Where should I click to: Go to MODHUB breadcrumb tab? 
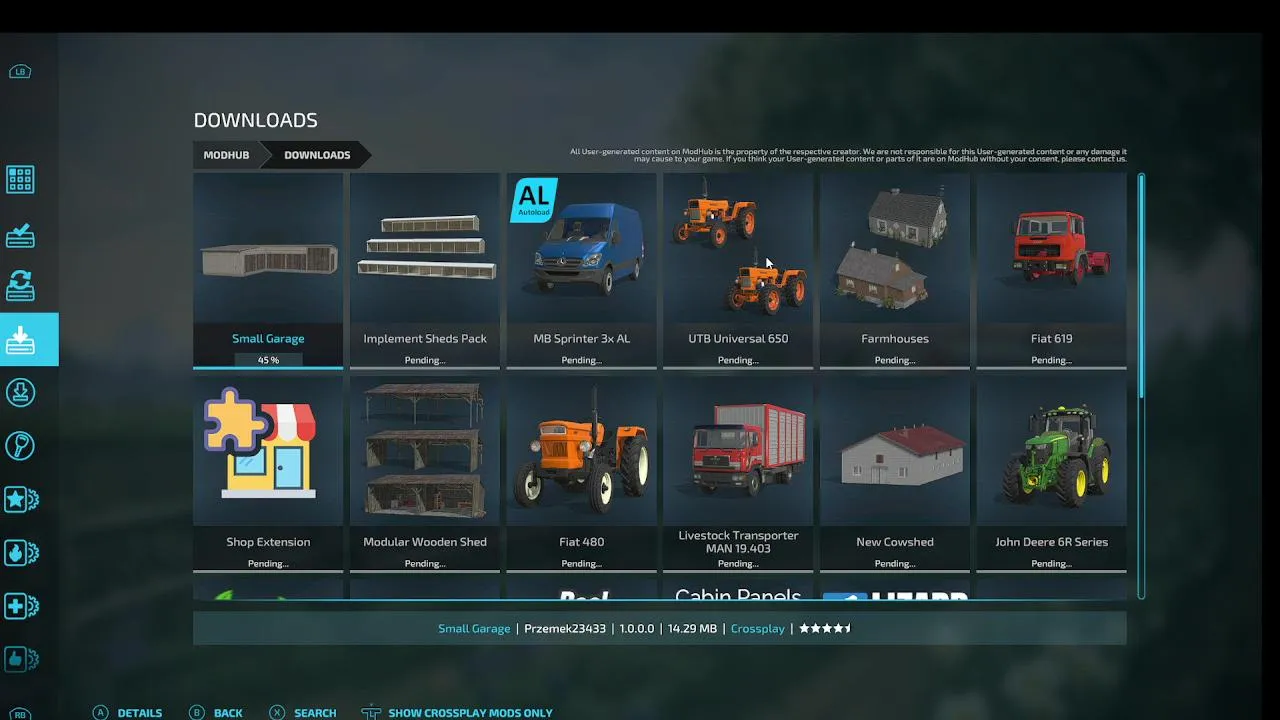pos(226,155)
